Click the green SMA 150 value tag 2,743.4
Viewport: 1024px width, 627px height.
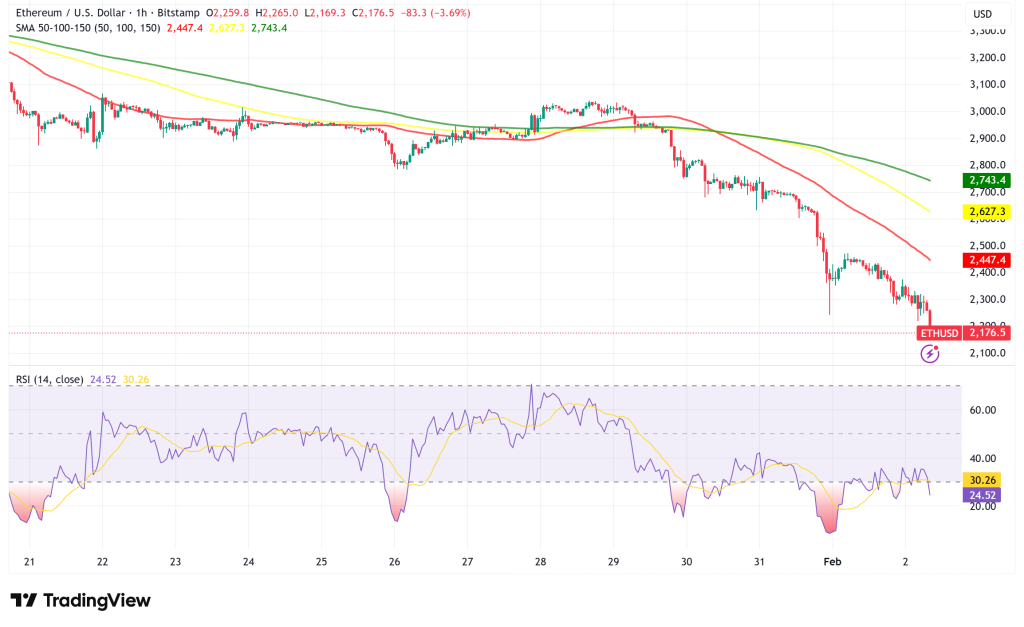(984, 181)
